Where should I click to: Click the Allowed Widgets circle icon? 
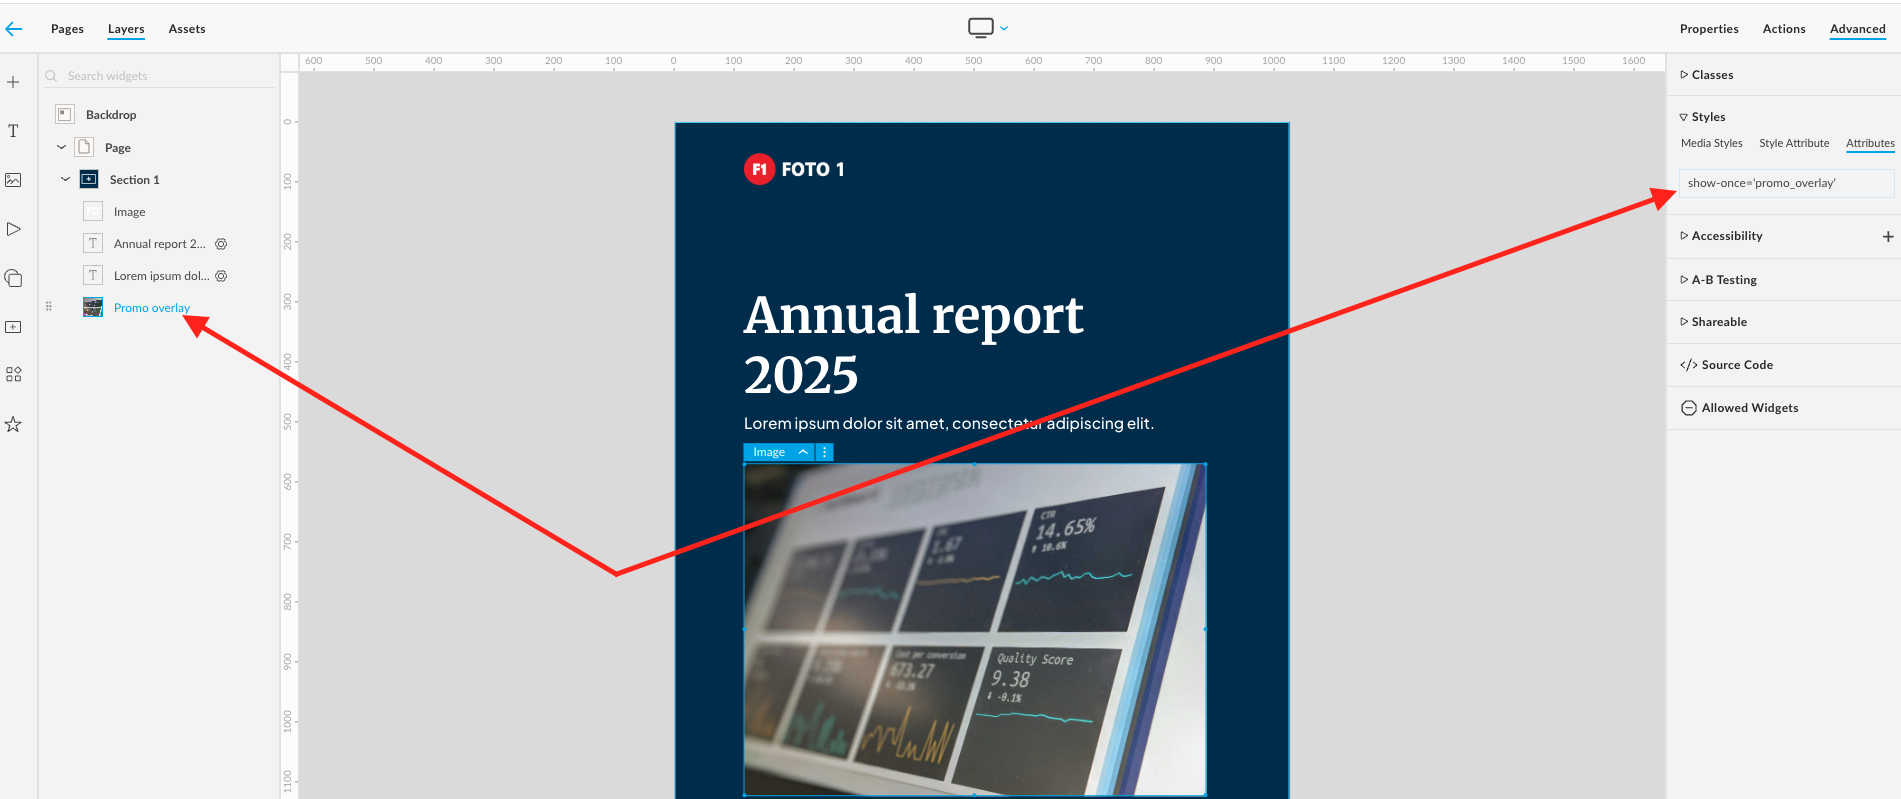point(1689,408)
